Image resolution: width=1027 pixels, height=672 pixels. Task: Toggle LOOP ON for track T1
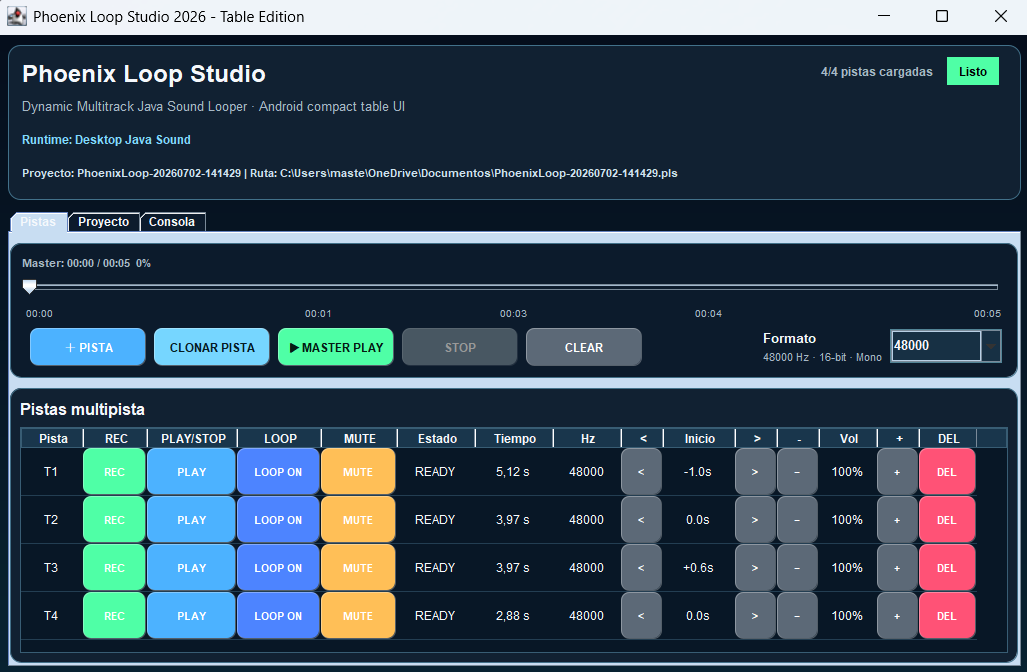point(278,472)
